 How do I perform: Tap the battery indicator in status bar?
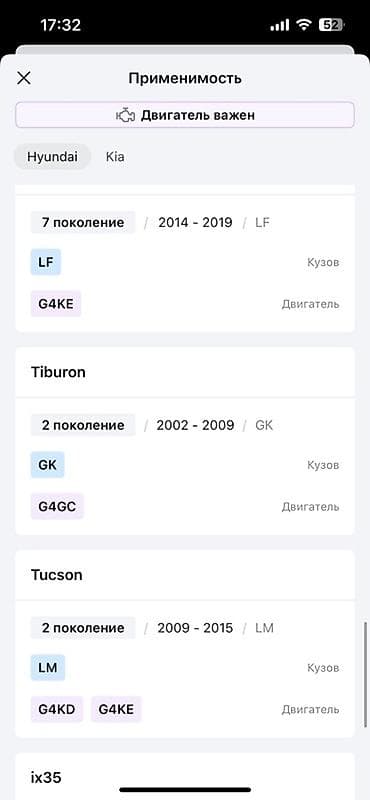click(x=331, y=26)
